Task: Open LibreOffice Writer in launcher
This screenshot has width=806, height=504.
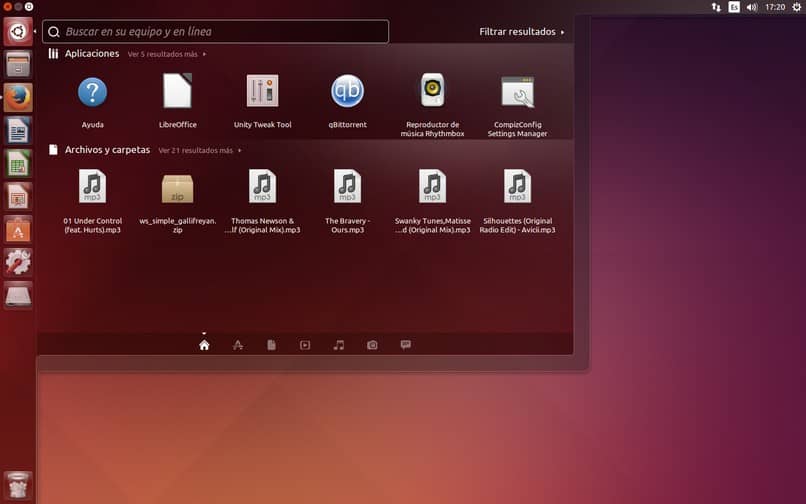Action: tap(18, 130)
